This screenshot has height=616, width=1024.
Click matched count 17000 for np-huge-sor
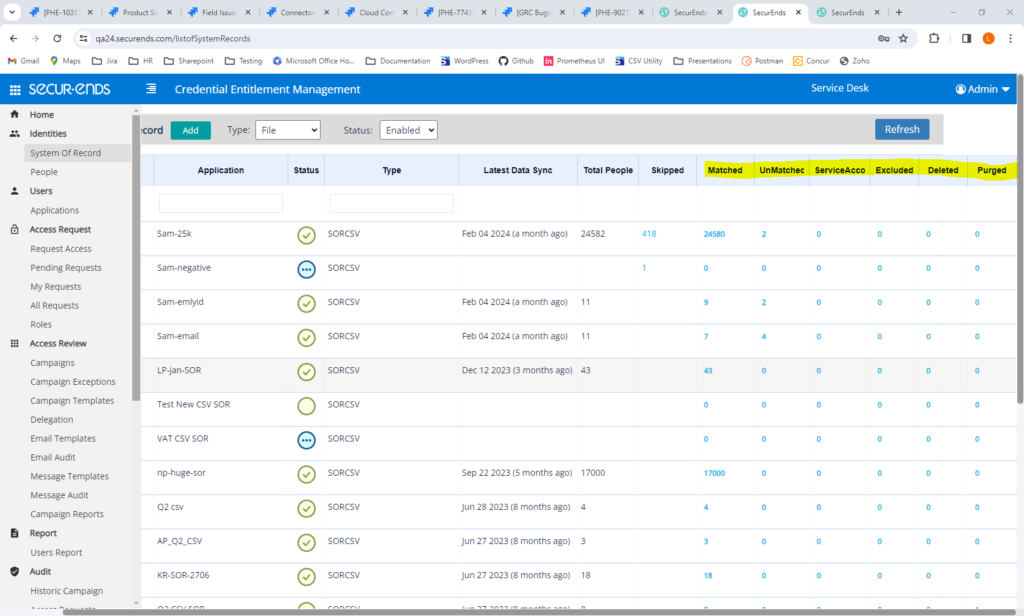pos(714,473)
